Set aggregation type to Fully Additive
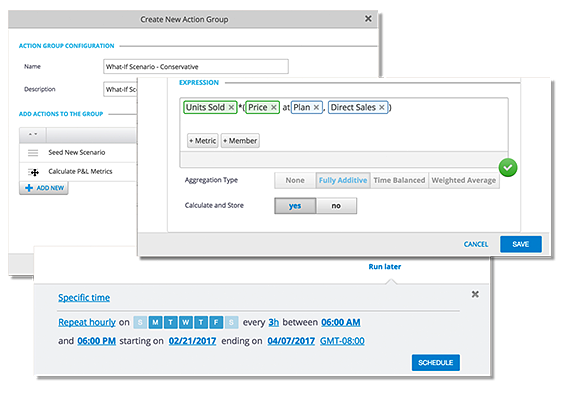Screen dimensions: 567x397 tap(343, 180)
